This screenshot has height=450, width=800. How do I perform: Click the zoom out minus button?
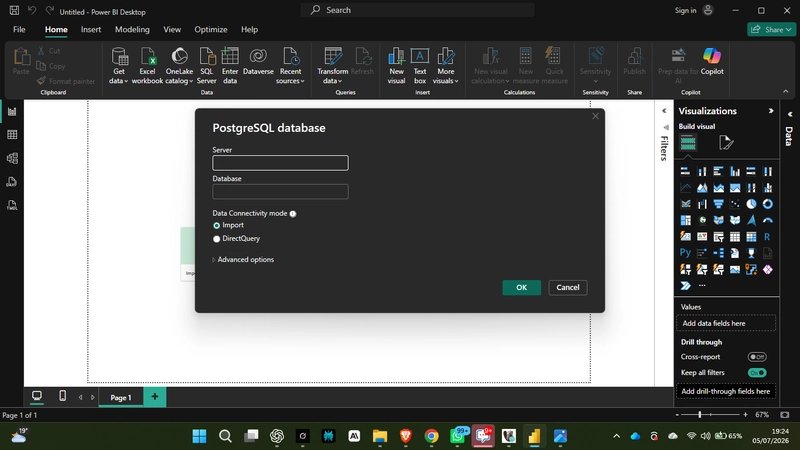pyautogui.click(x=677, y=415)
